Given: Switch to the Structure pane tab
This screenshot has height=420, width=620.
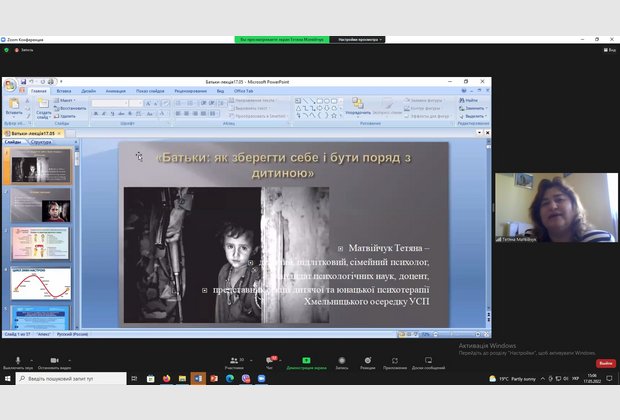Looking at the screenshot, I should [x=42, y=142].
